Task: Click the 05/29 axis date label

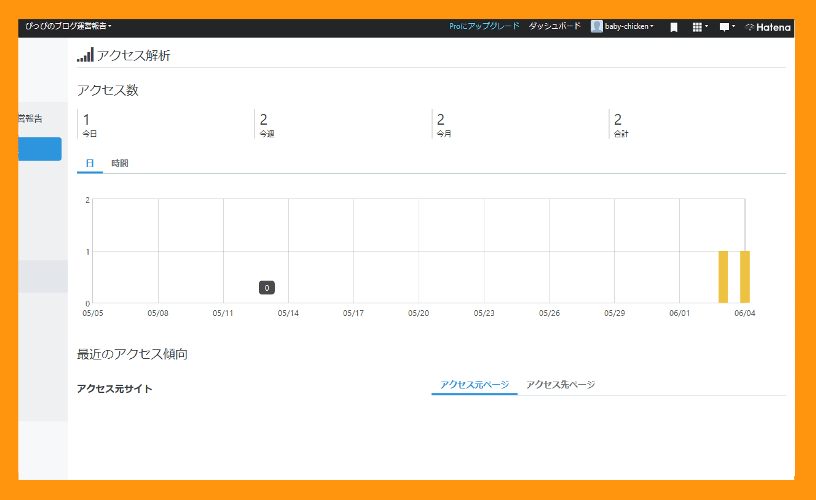Action: coord(614,313)
